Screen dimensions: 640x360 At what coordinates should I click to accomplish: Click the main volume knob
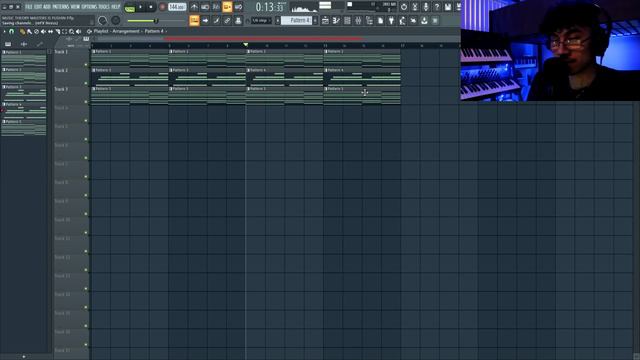click(x=102, y=20)
